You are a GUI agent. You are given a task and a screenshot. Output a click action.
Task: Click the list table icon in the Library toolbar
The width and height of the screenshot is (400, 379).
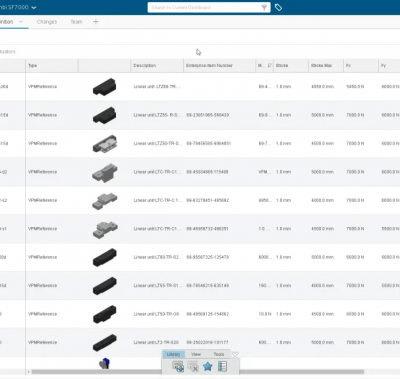222,366
